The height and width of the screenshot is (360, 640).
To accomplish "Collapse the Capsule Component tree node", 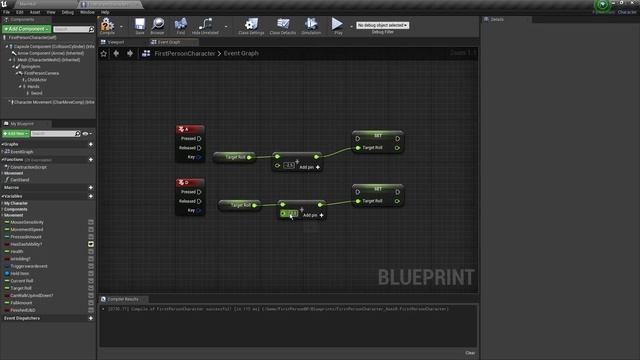I will click(7, 47).
